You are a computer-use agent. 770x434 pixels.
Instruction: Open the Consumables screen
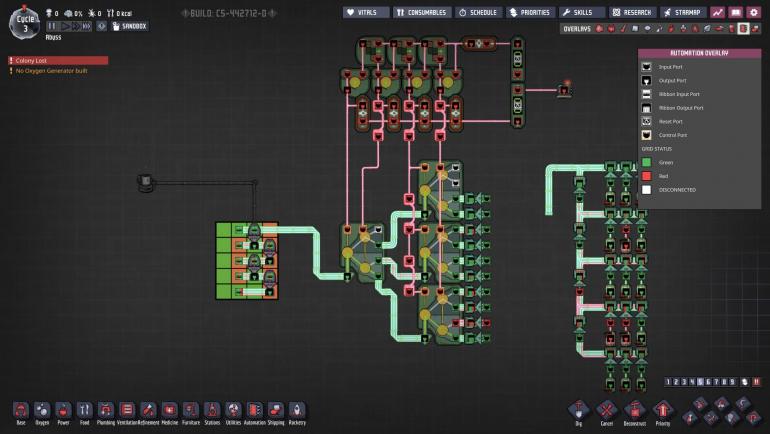coord(422,12)
